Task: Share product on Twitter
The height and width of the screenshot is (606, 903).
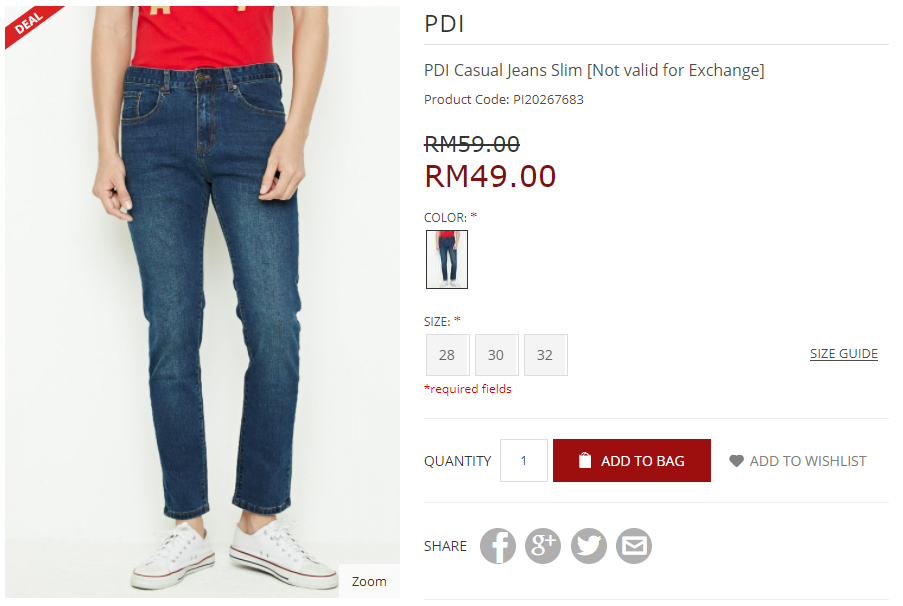Action: (589, 546)
